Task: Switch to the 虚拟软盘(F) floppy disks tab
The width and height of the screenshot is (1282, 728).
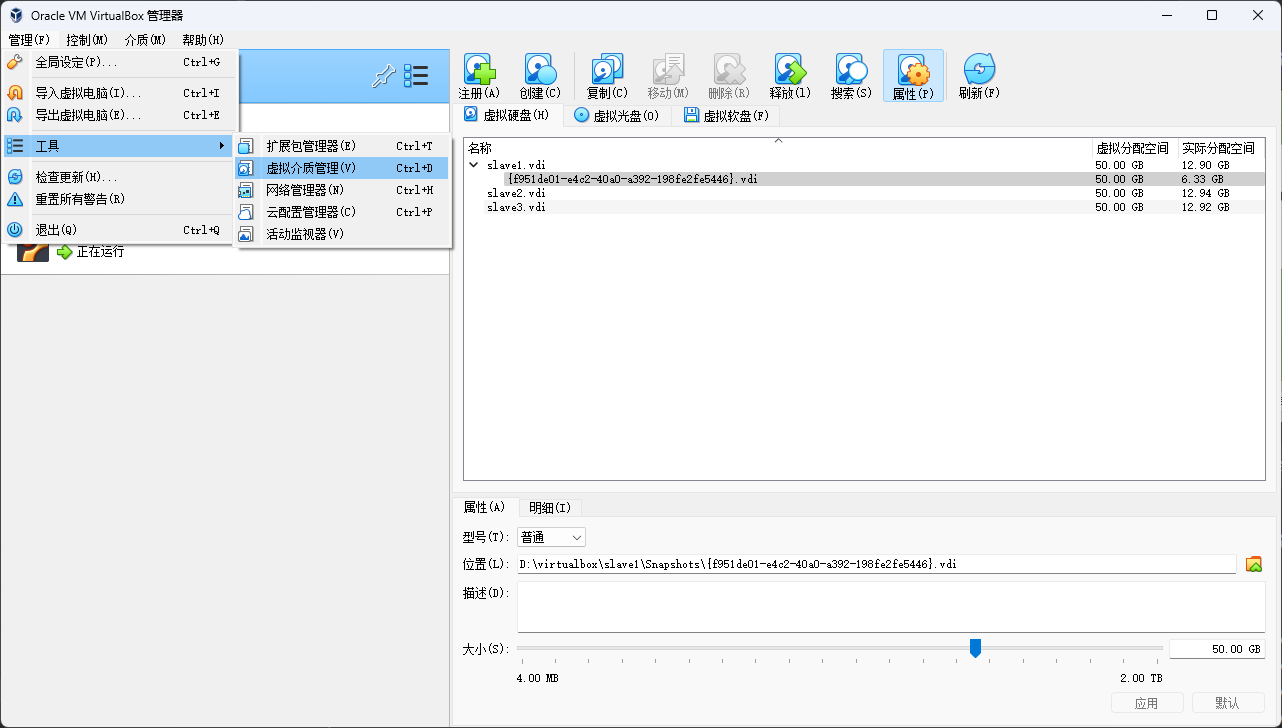Action: point(727,116)
